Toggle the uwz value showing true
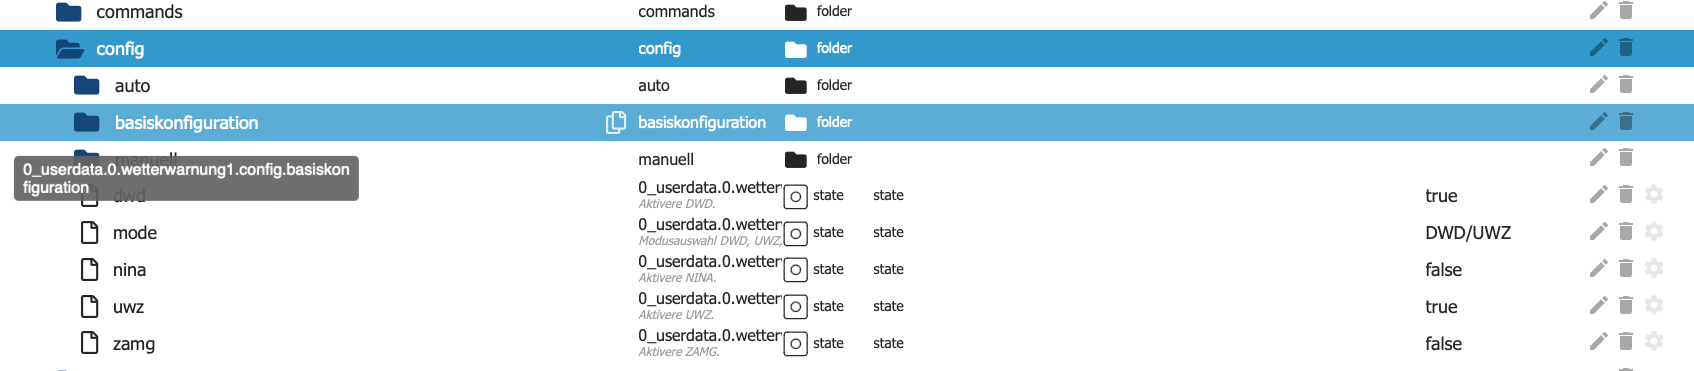Viewport: 1694px width, 371px height. pyautogui.click(x=1441, y=307)
